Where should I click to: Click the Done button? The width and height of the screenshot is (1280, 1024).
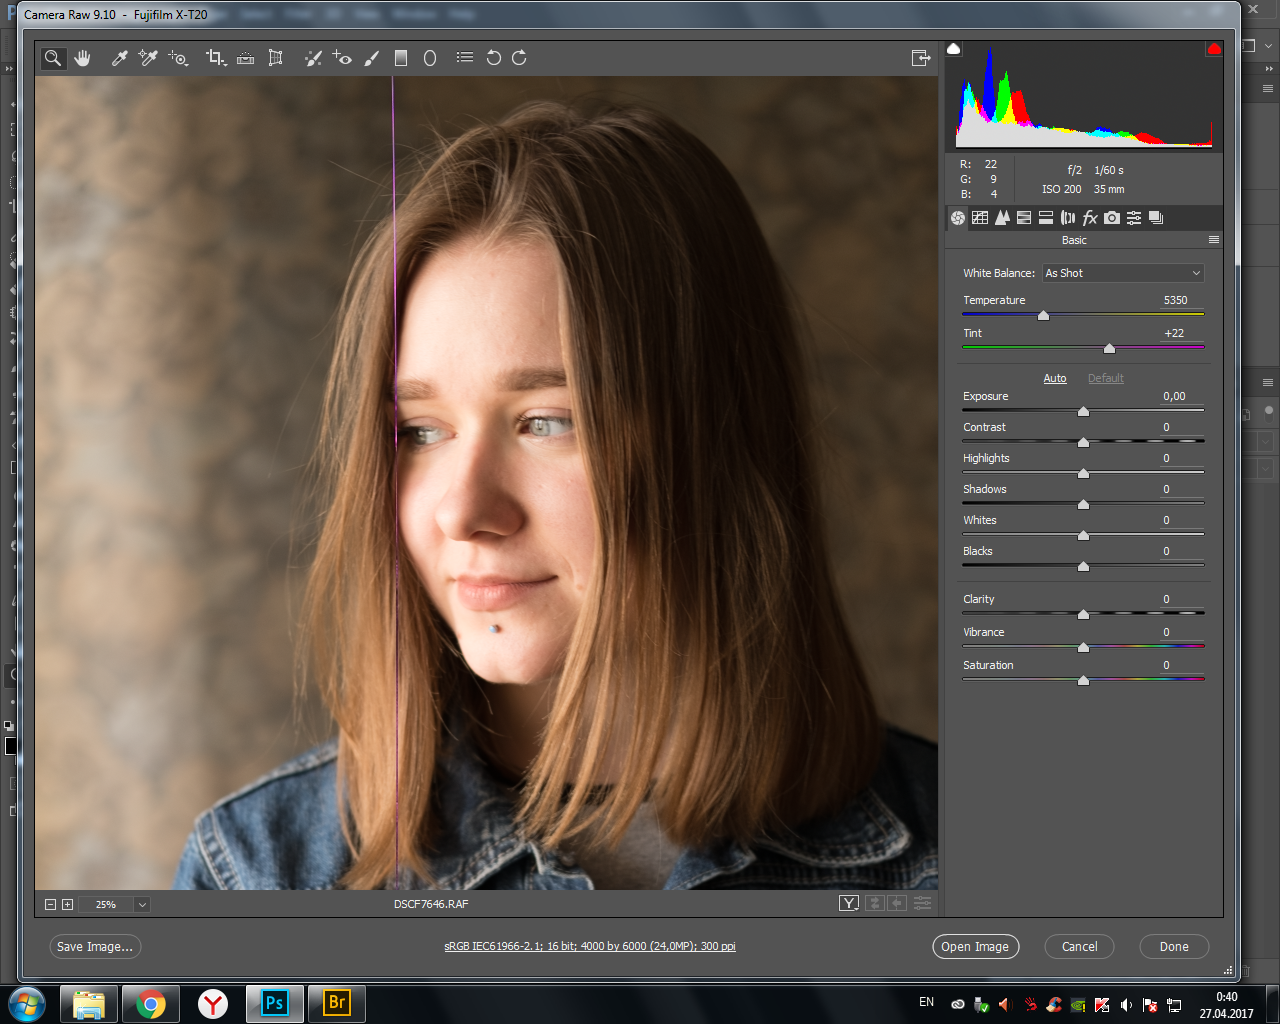(1174, 947)
